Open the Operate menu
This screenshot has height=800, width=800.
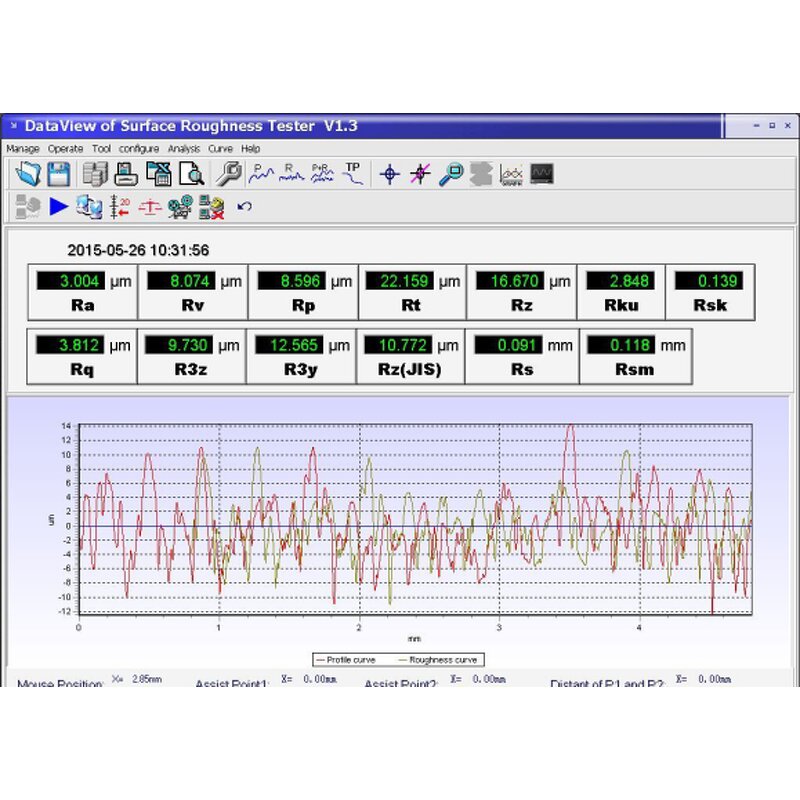pyautogui.click(x=66, y=148)
